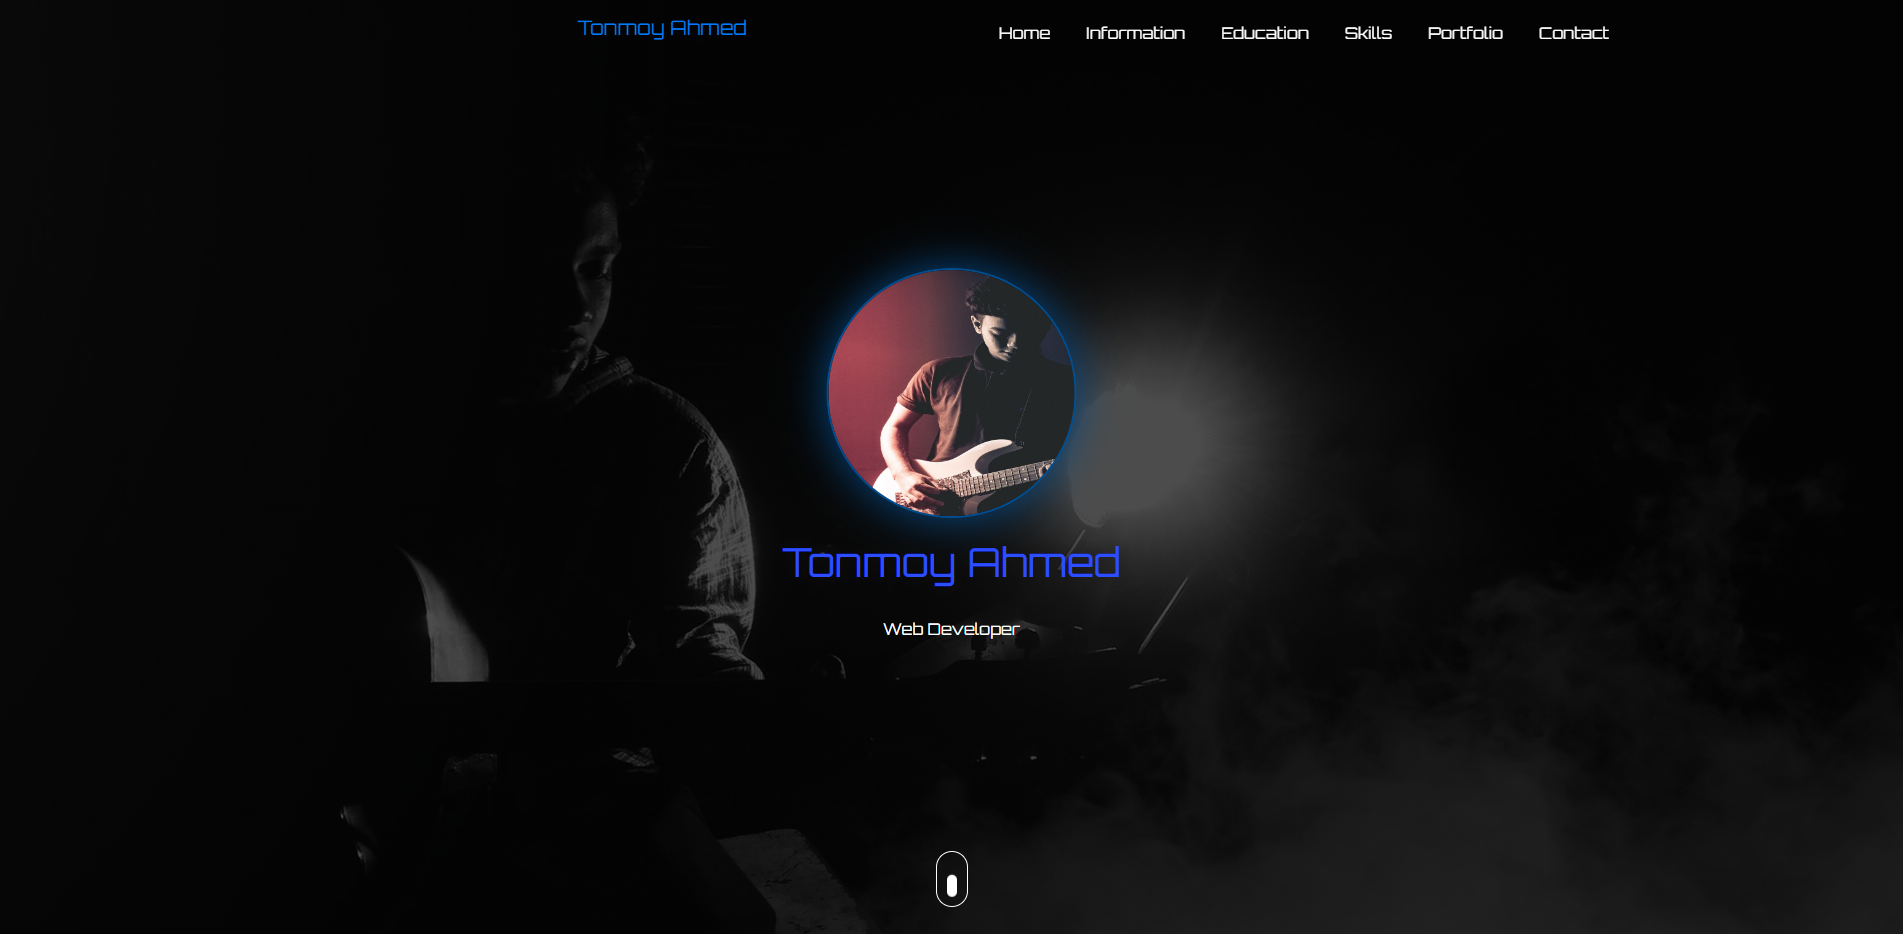The width and height of the screenshot is (1903, 934).
Task: Click the Web Developer subtitle text
Action: [951, 629]
